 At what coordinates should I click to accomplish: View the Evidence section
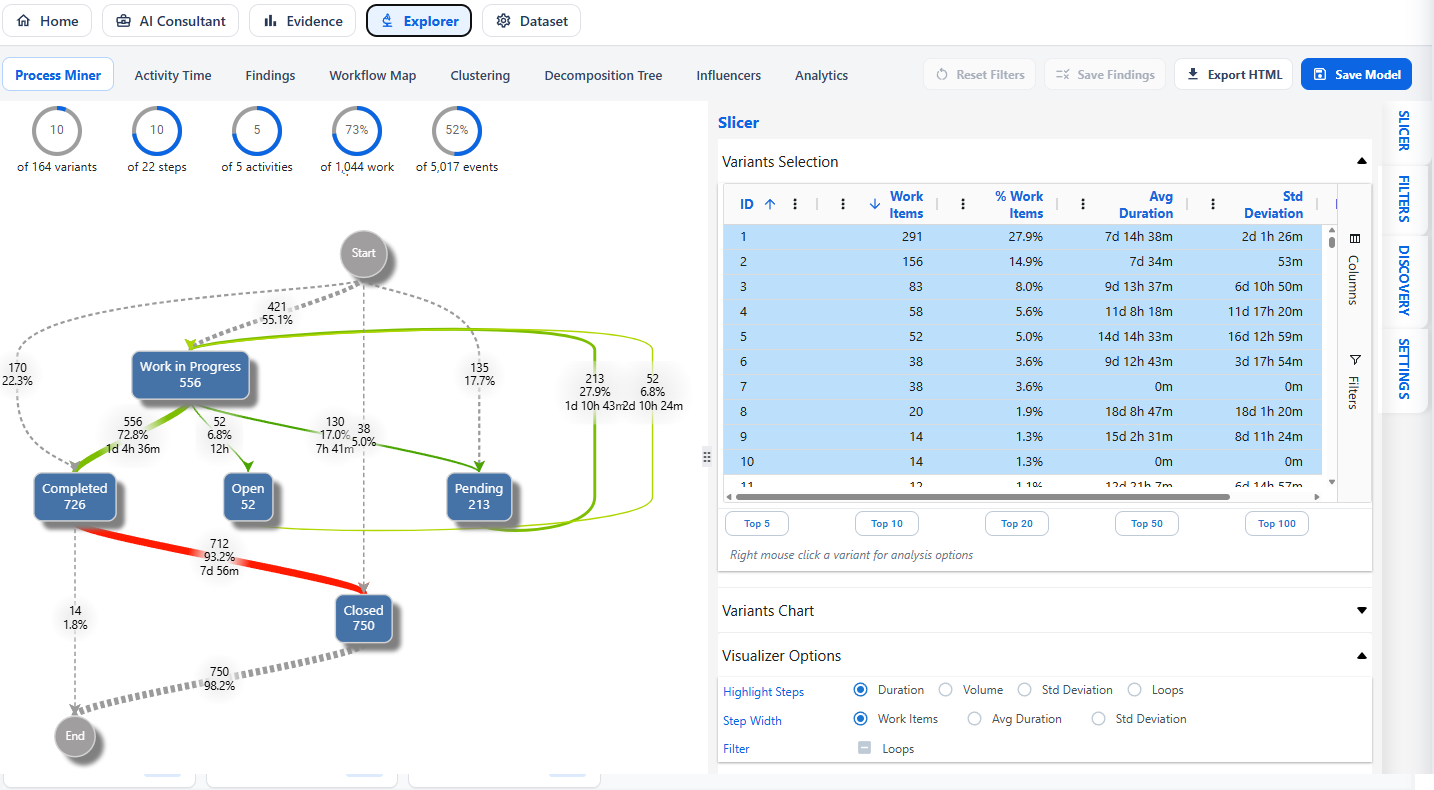click(x=302, y=20)
